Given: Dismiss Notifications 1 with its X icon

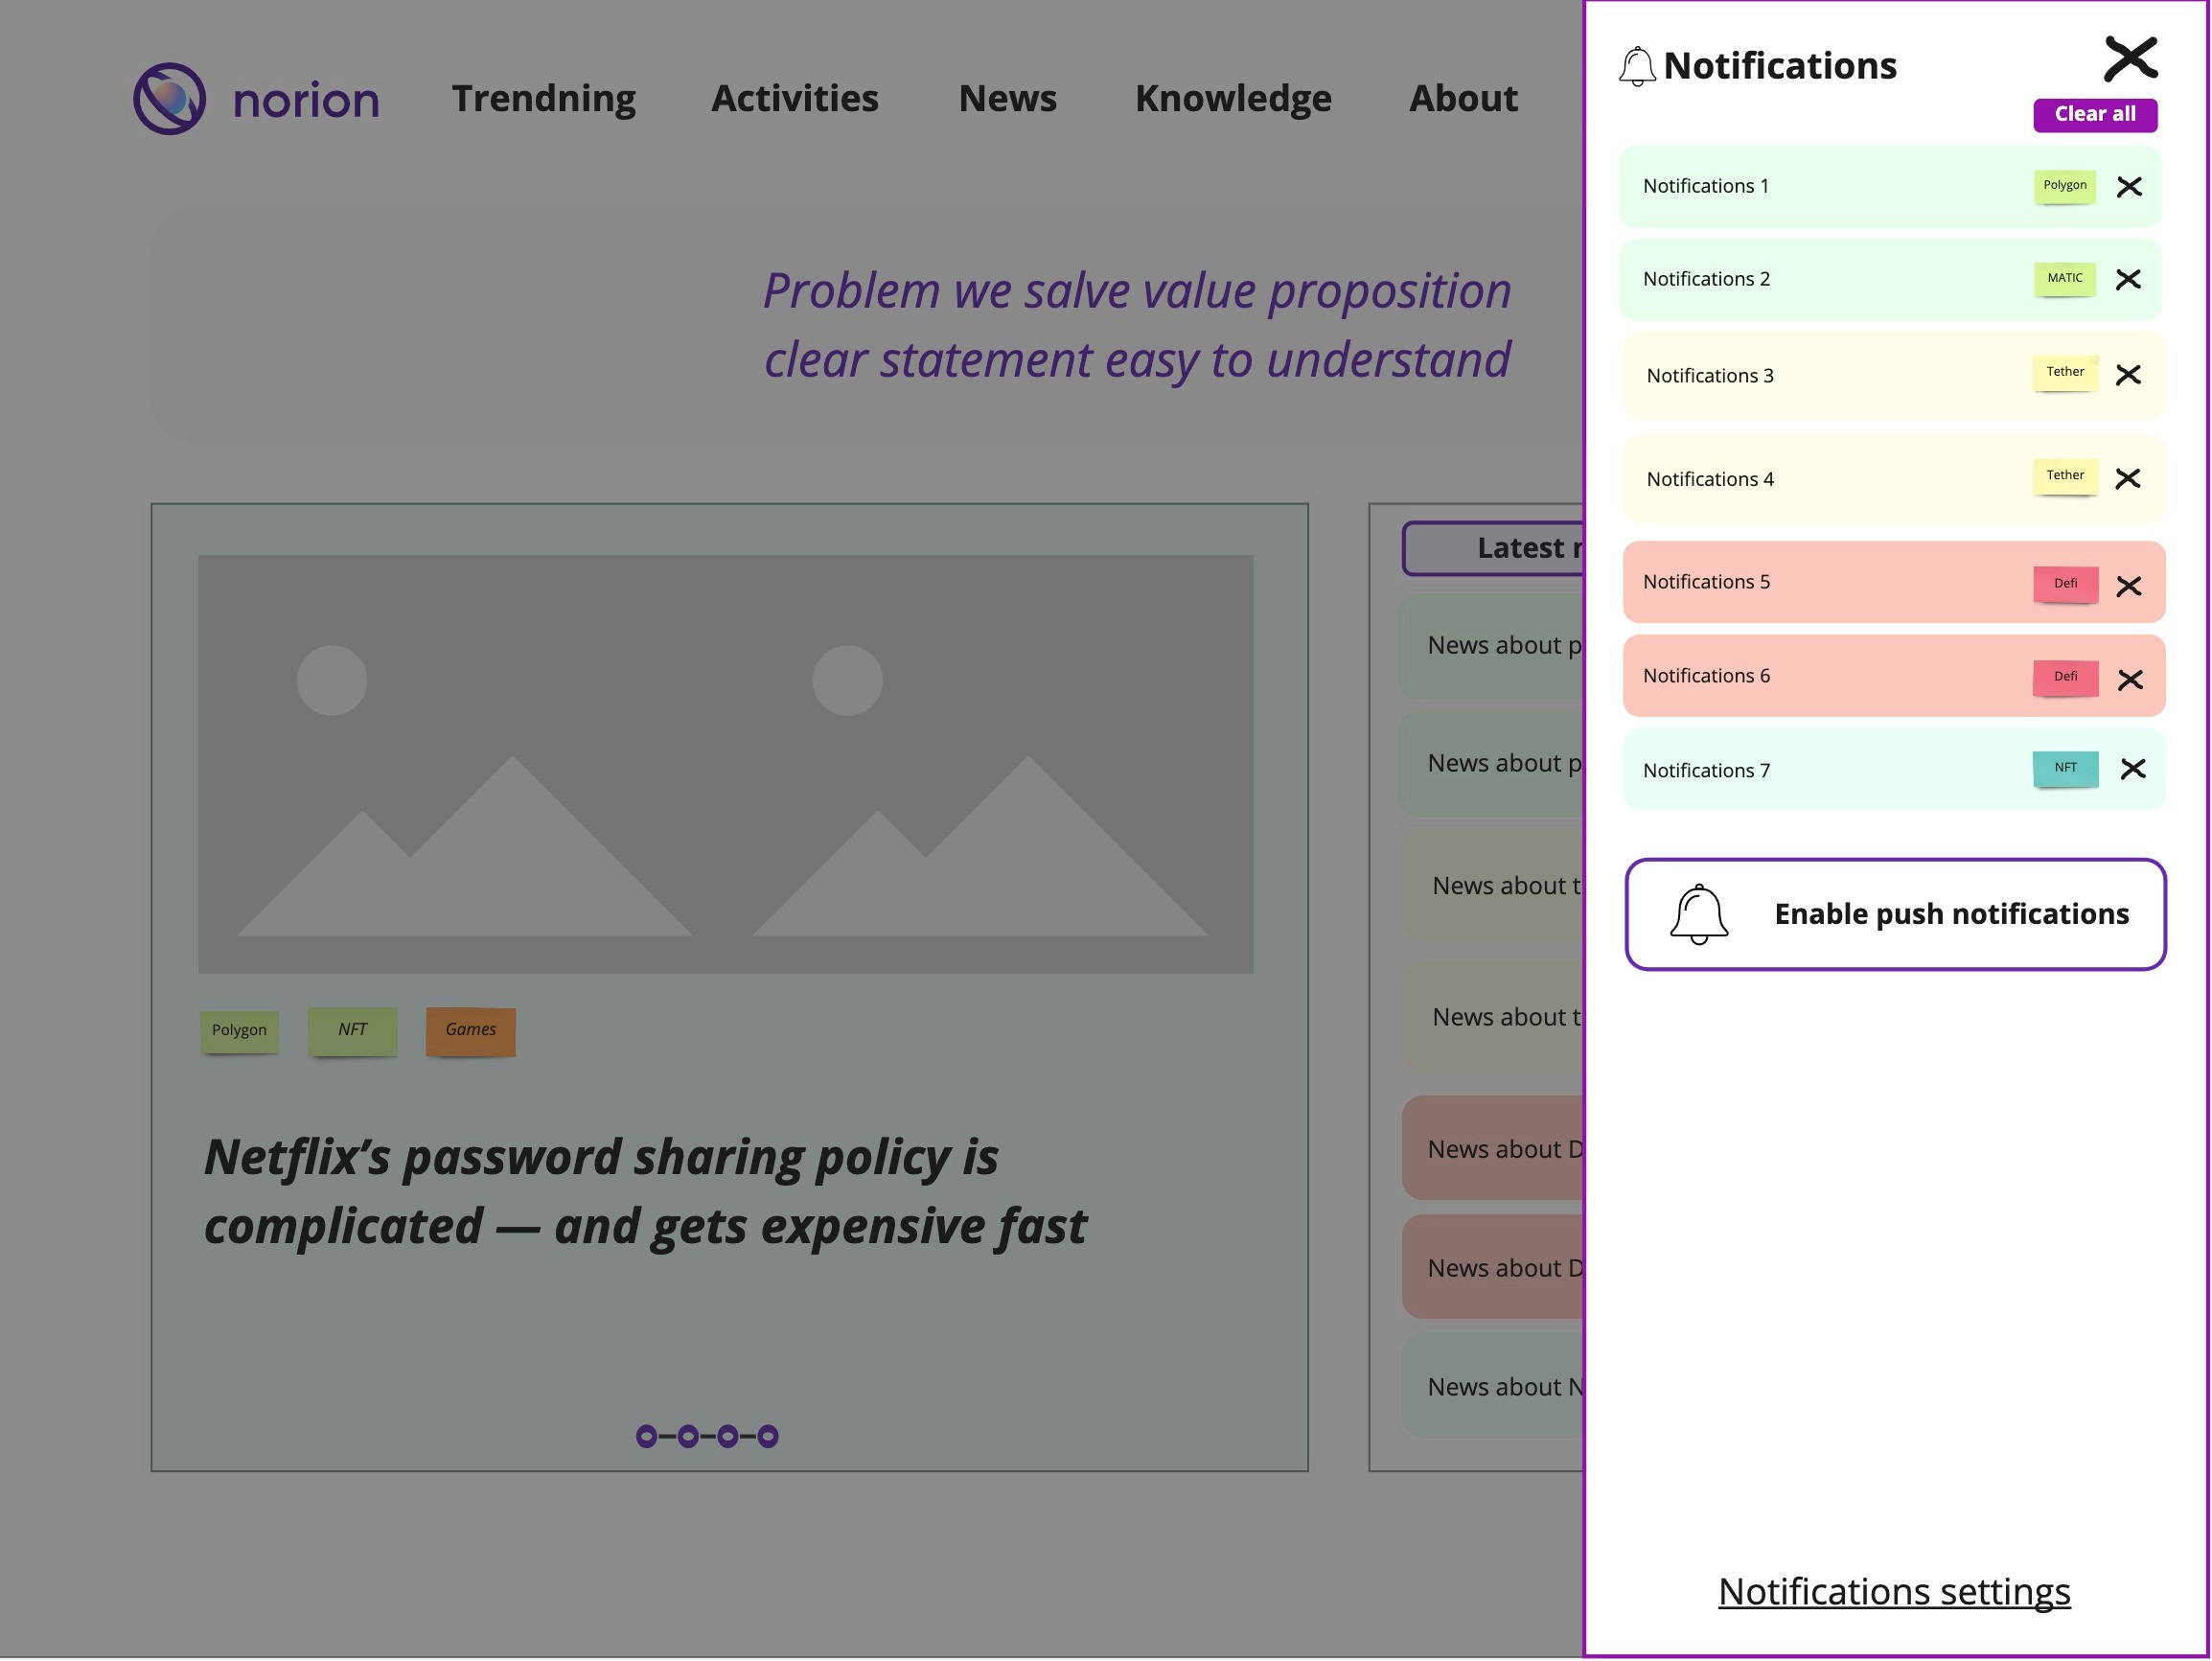Looking at the screenshot, I should (x=2129, y=187).
